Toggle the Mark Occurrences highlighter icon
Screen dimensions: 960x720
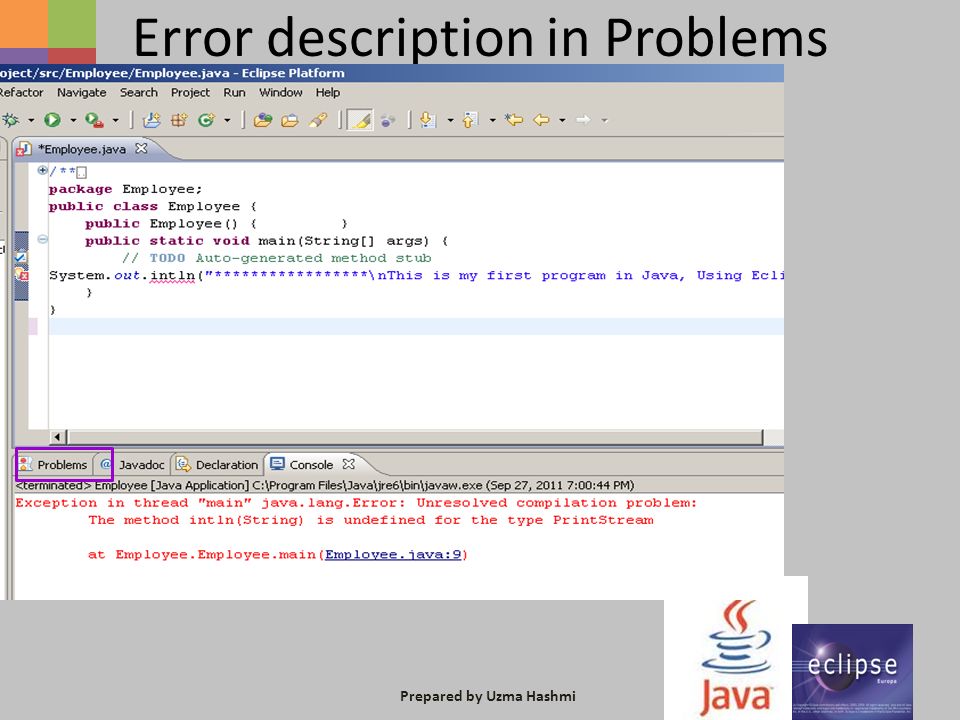click(x=360, y=120)
